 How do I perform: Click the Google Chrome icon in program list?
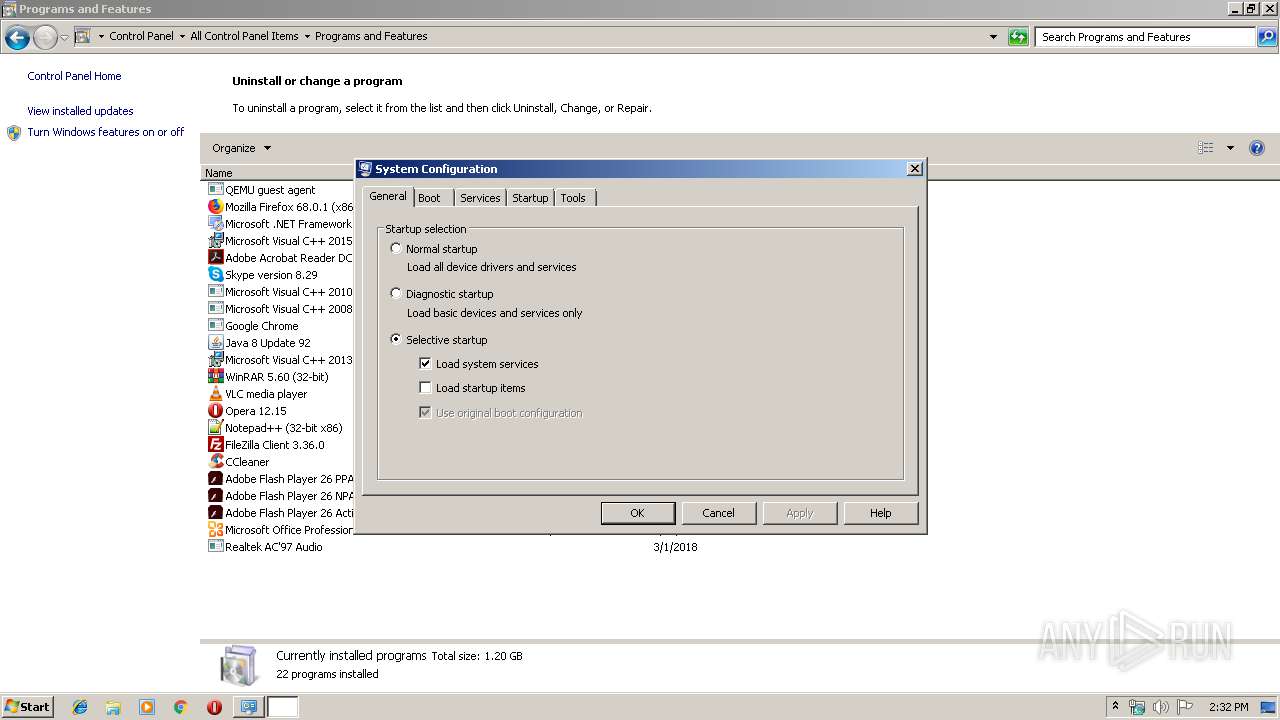click(x=215, y=325)
